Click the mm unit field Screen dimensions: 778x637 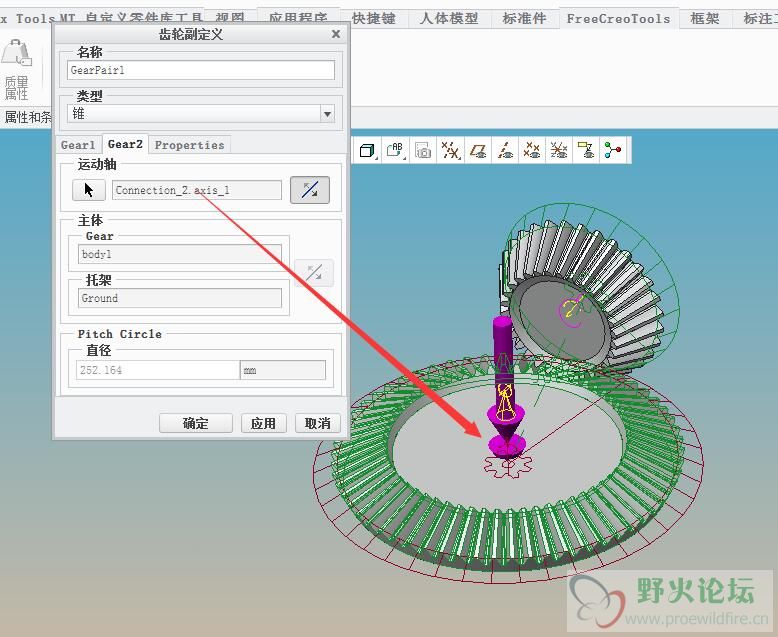(x=282, y=370)
